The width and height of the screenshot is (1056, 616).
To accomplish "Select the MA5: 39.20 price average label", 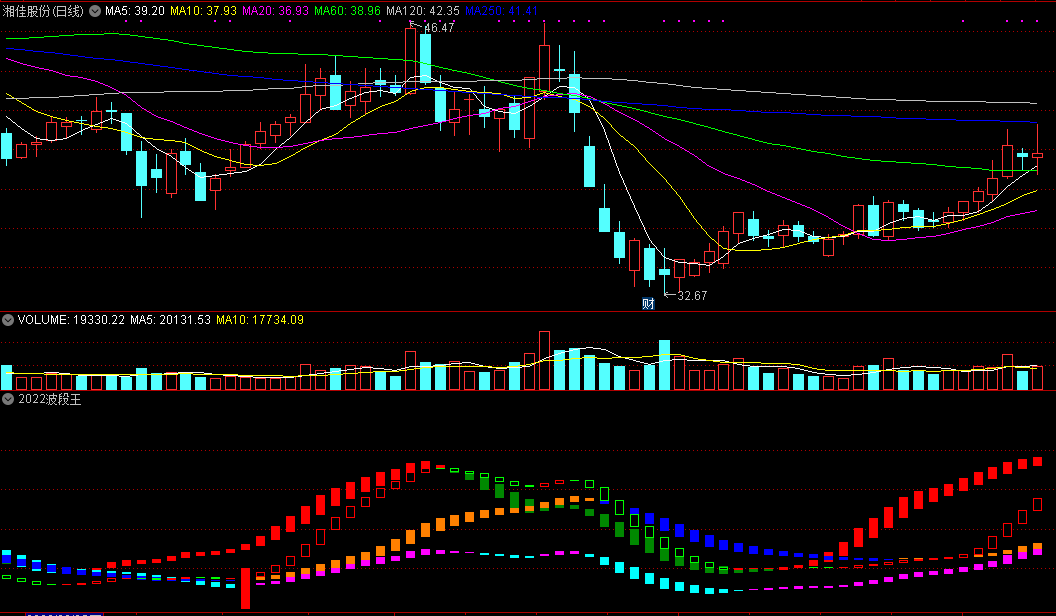I will [x=135, y=11].
